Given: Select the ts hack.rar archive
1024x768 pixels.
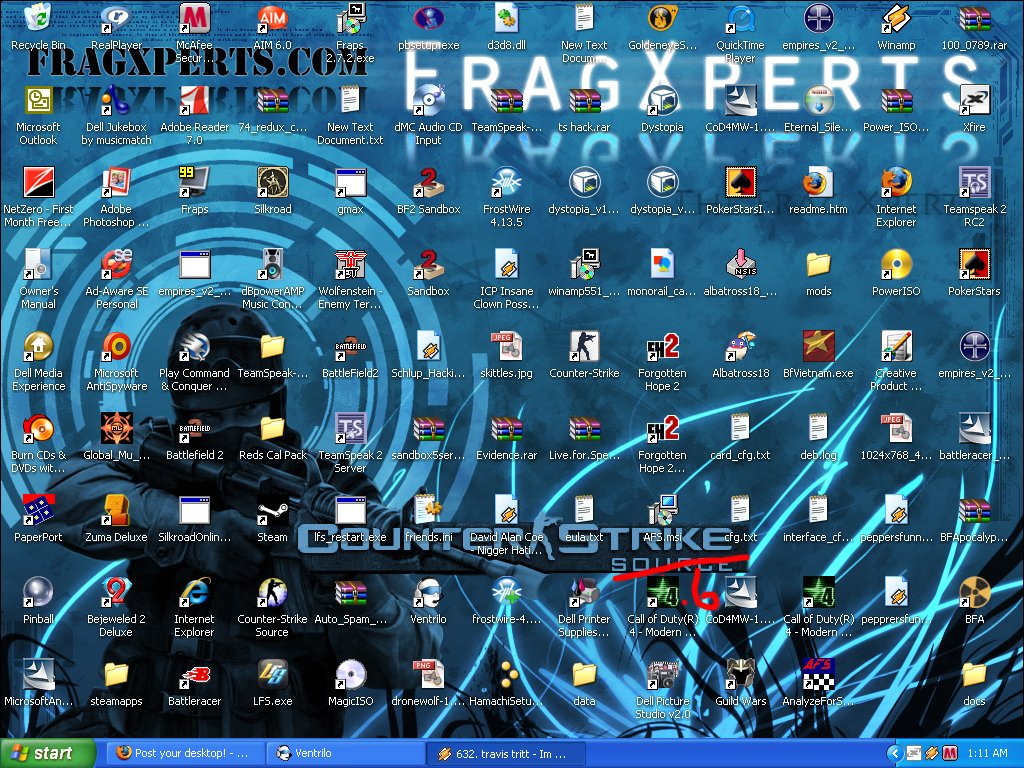Looking at the screenshot, I should [584, 100].
